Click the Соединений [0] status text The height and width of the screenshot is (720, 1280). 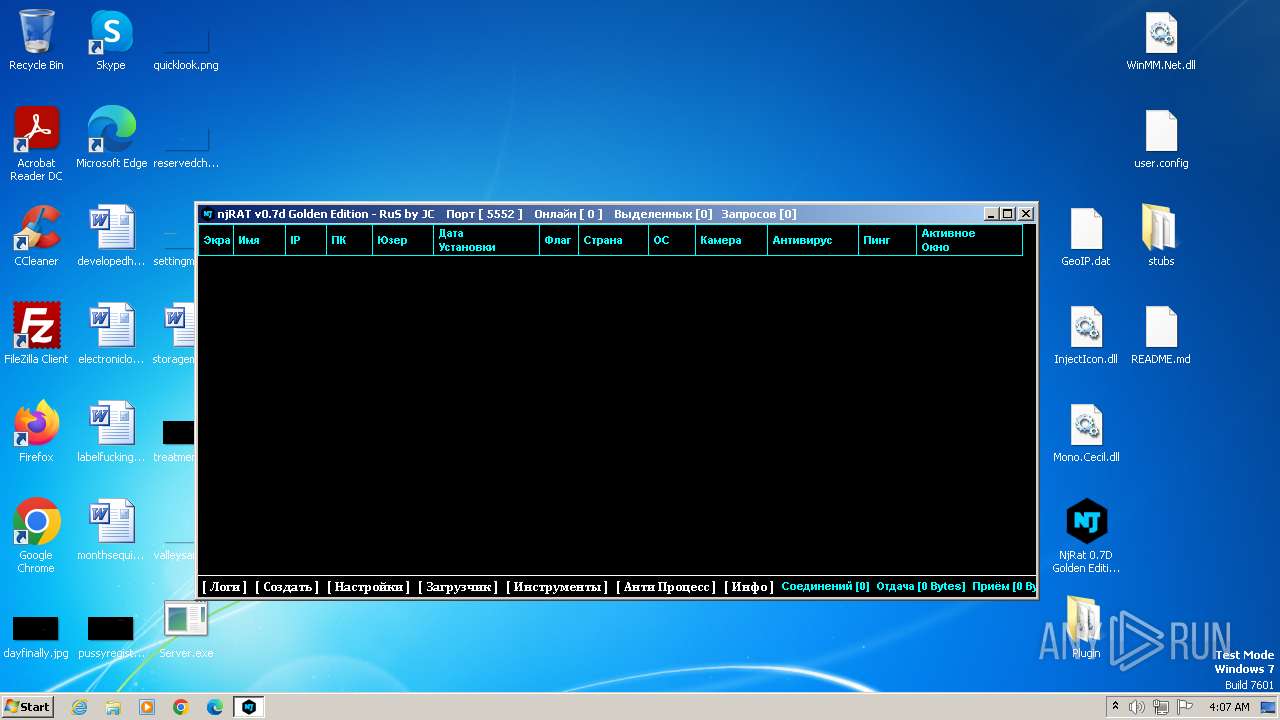tap(826, 587)
